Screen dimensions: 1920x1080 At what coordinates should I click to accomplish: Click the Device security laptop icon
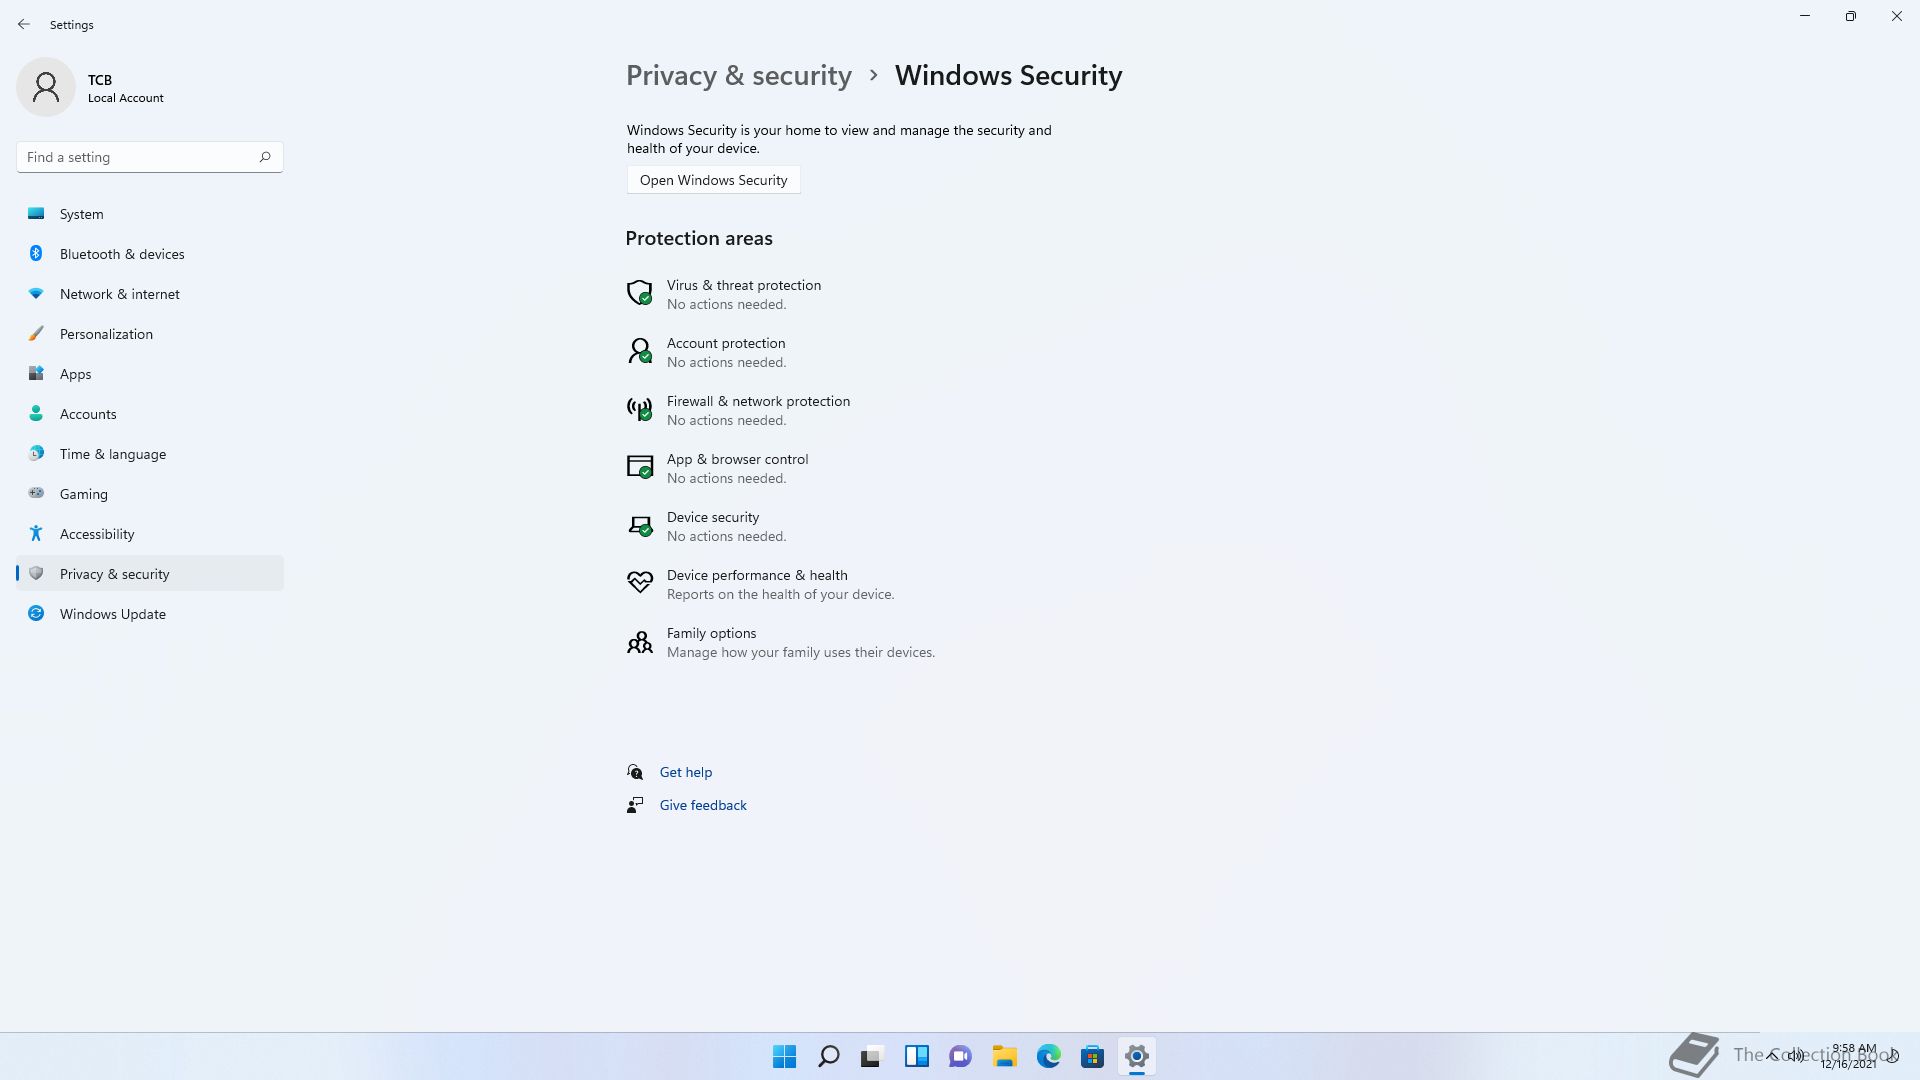tap(639, 526)
